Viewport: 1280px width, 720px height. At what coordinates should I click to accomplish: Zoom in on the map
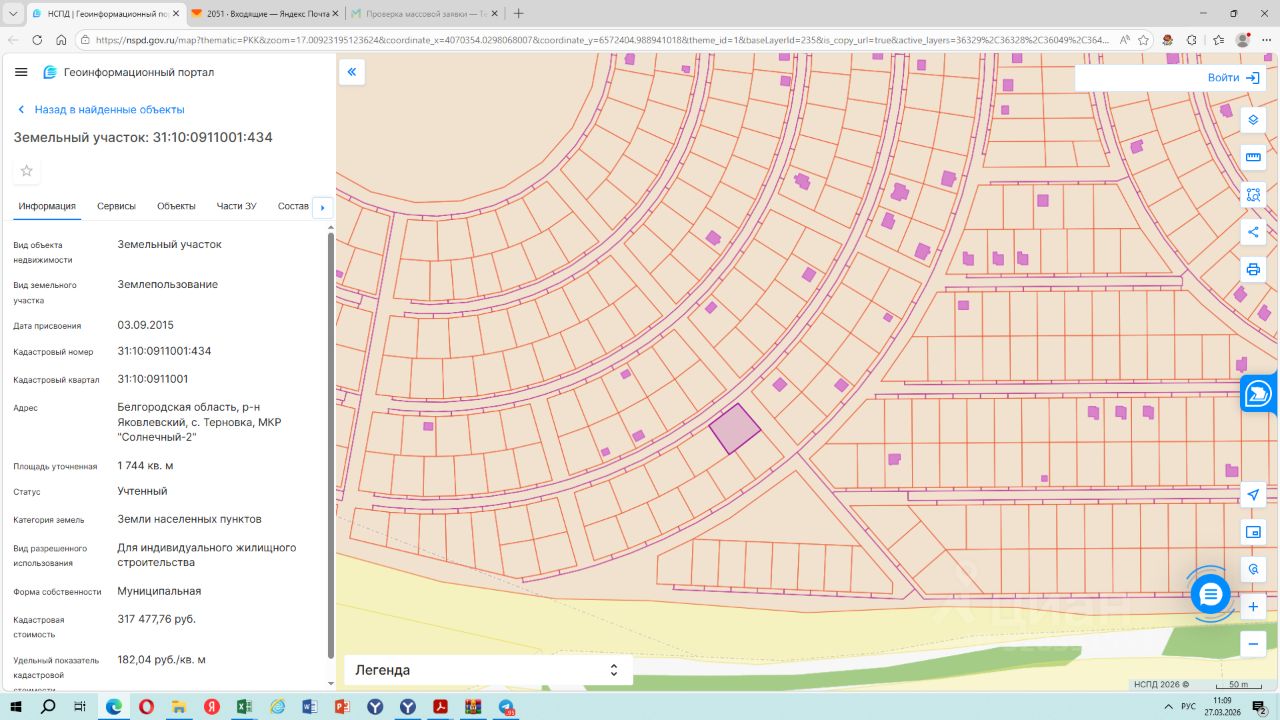click(x=1253, y=607)
